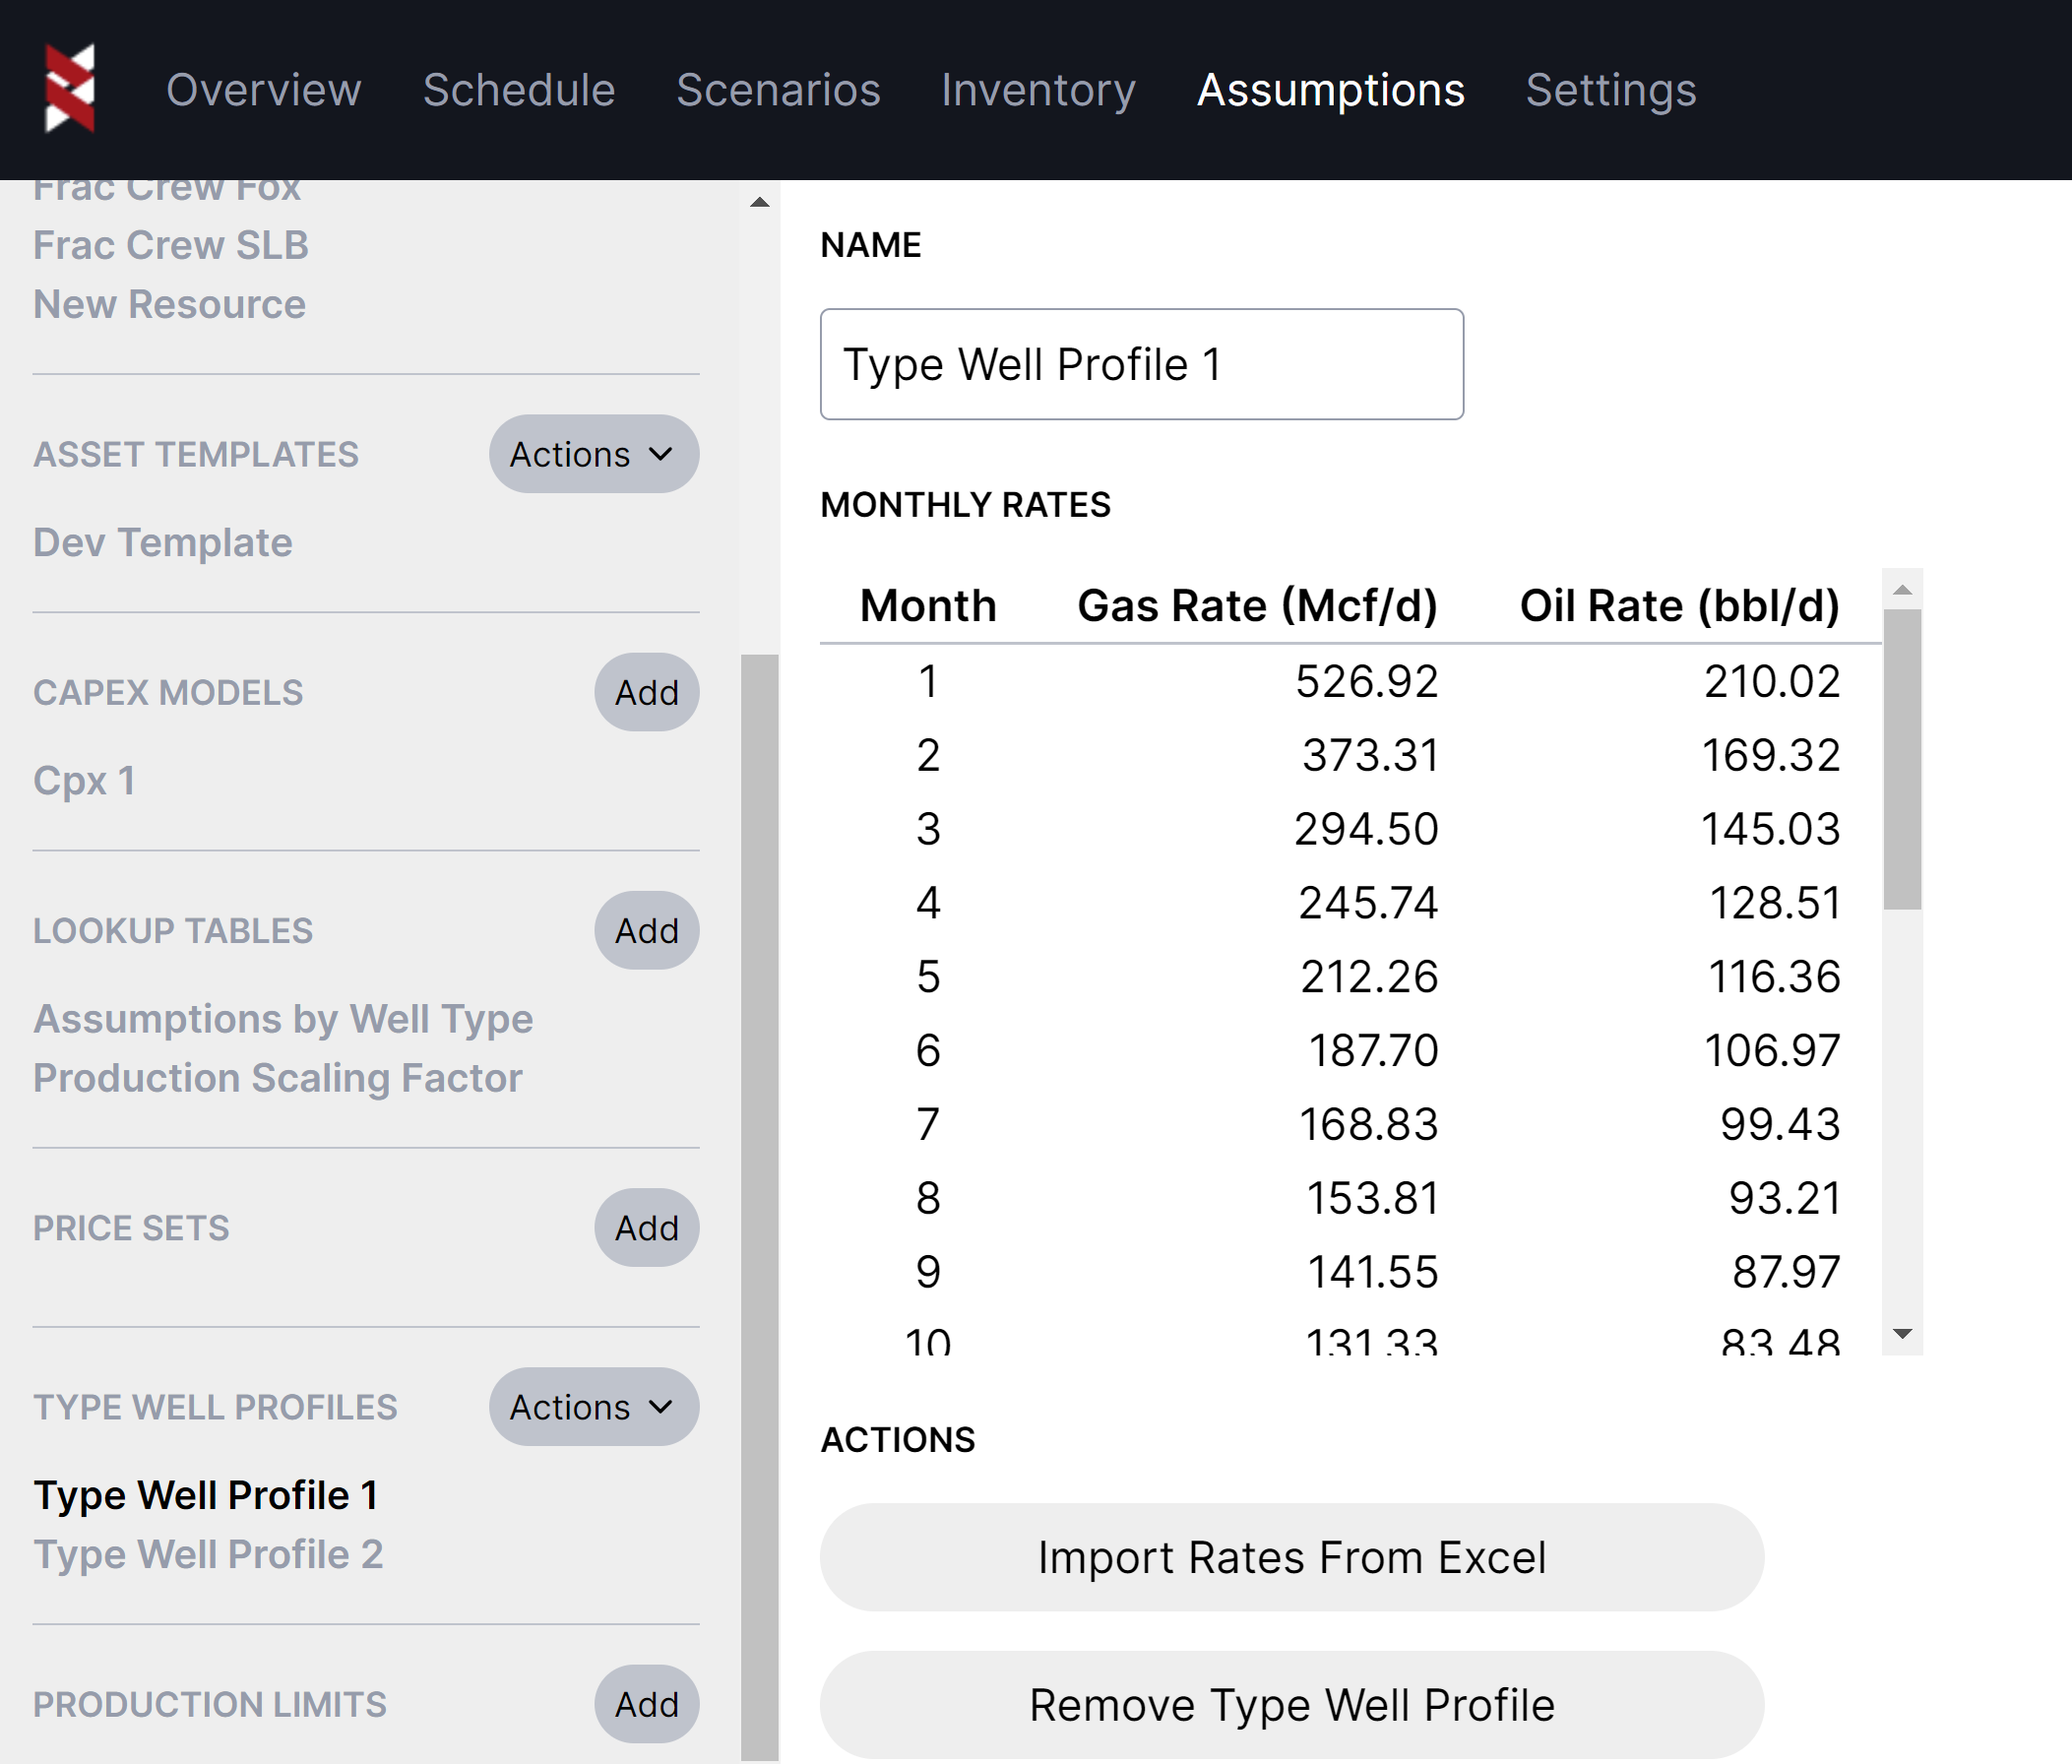Select Type Well Profile 2
The image size is (2072, 1764).
coord(208,1555)
